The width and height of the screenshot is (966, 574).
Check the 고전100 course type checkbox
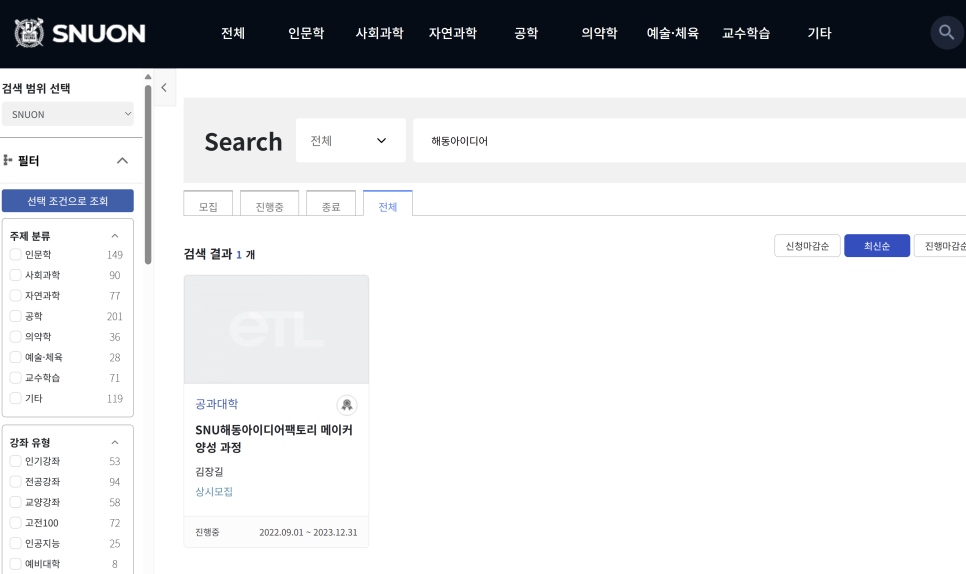(15, 523)
